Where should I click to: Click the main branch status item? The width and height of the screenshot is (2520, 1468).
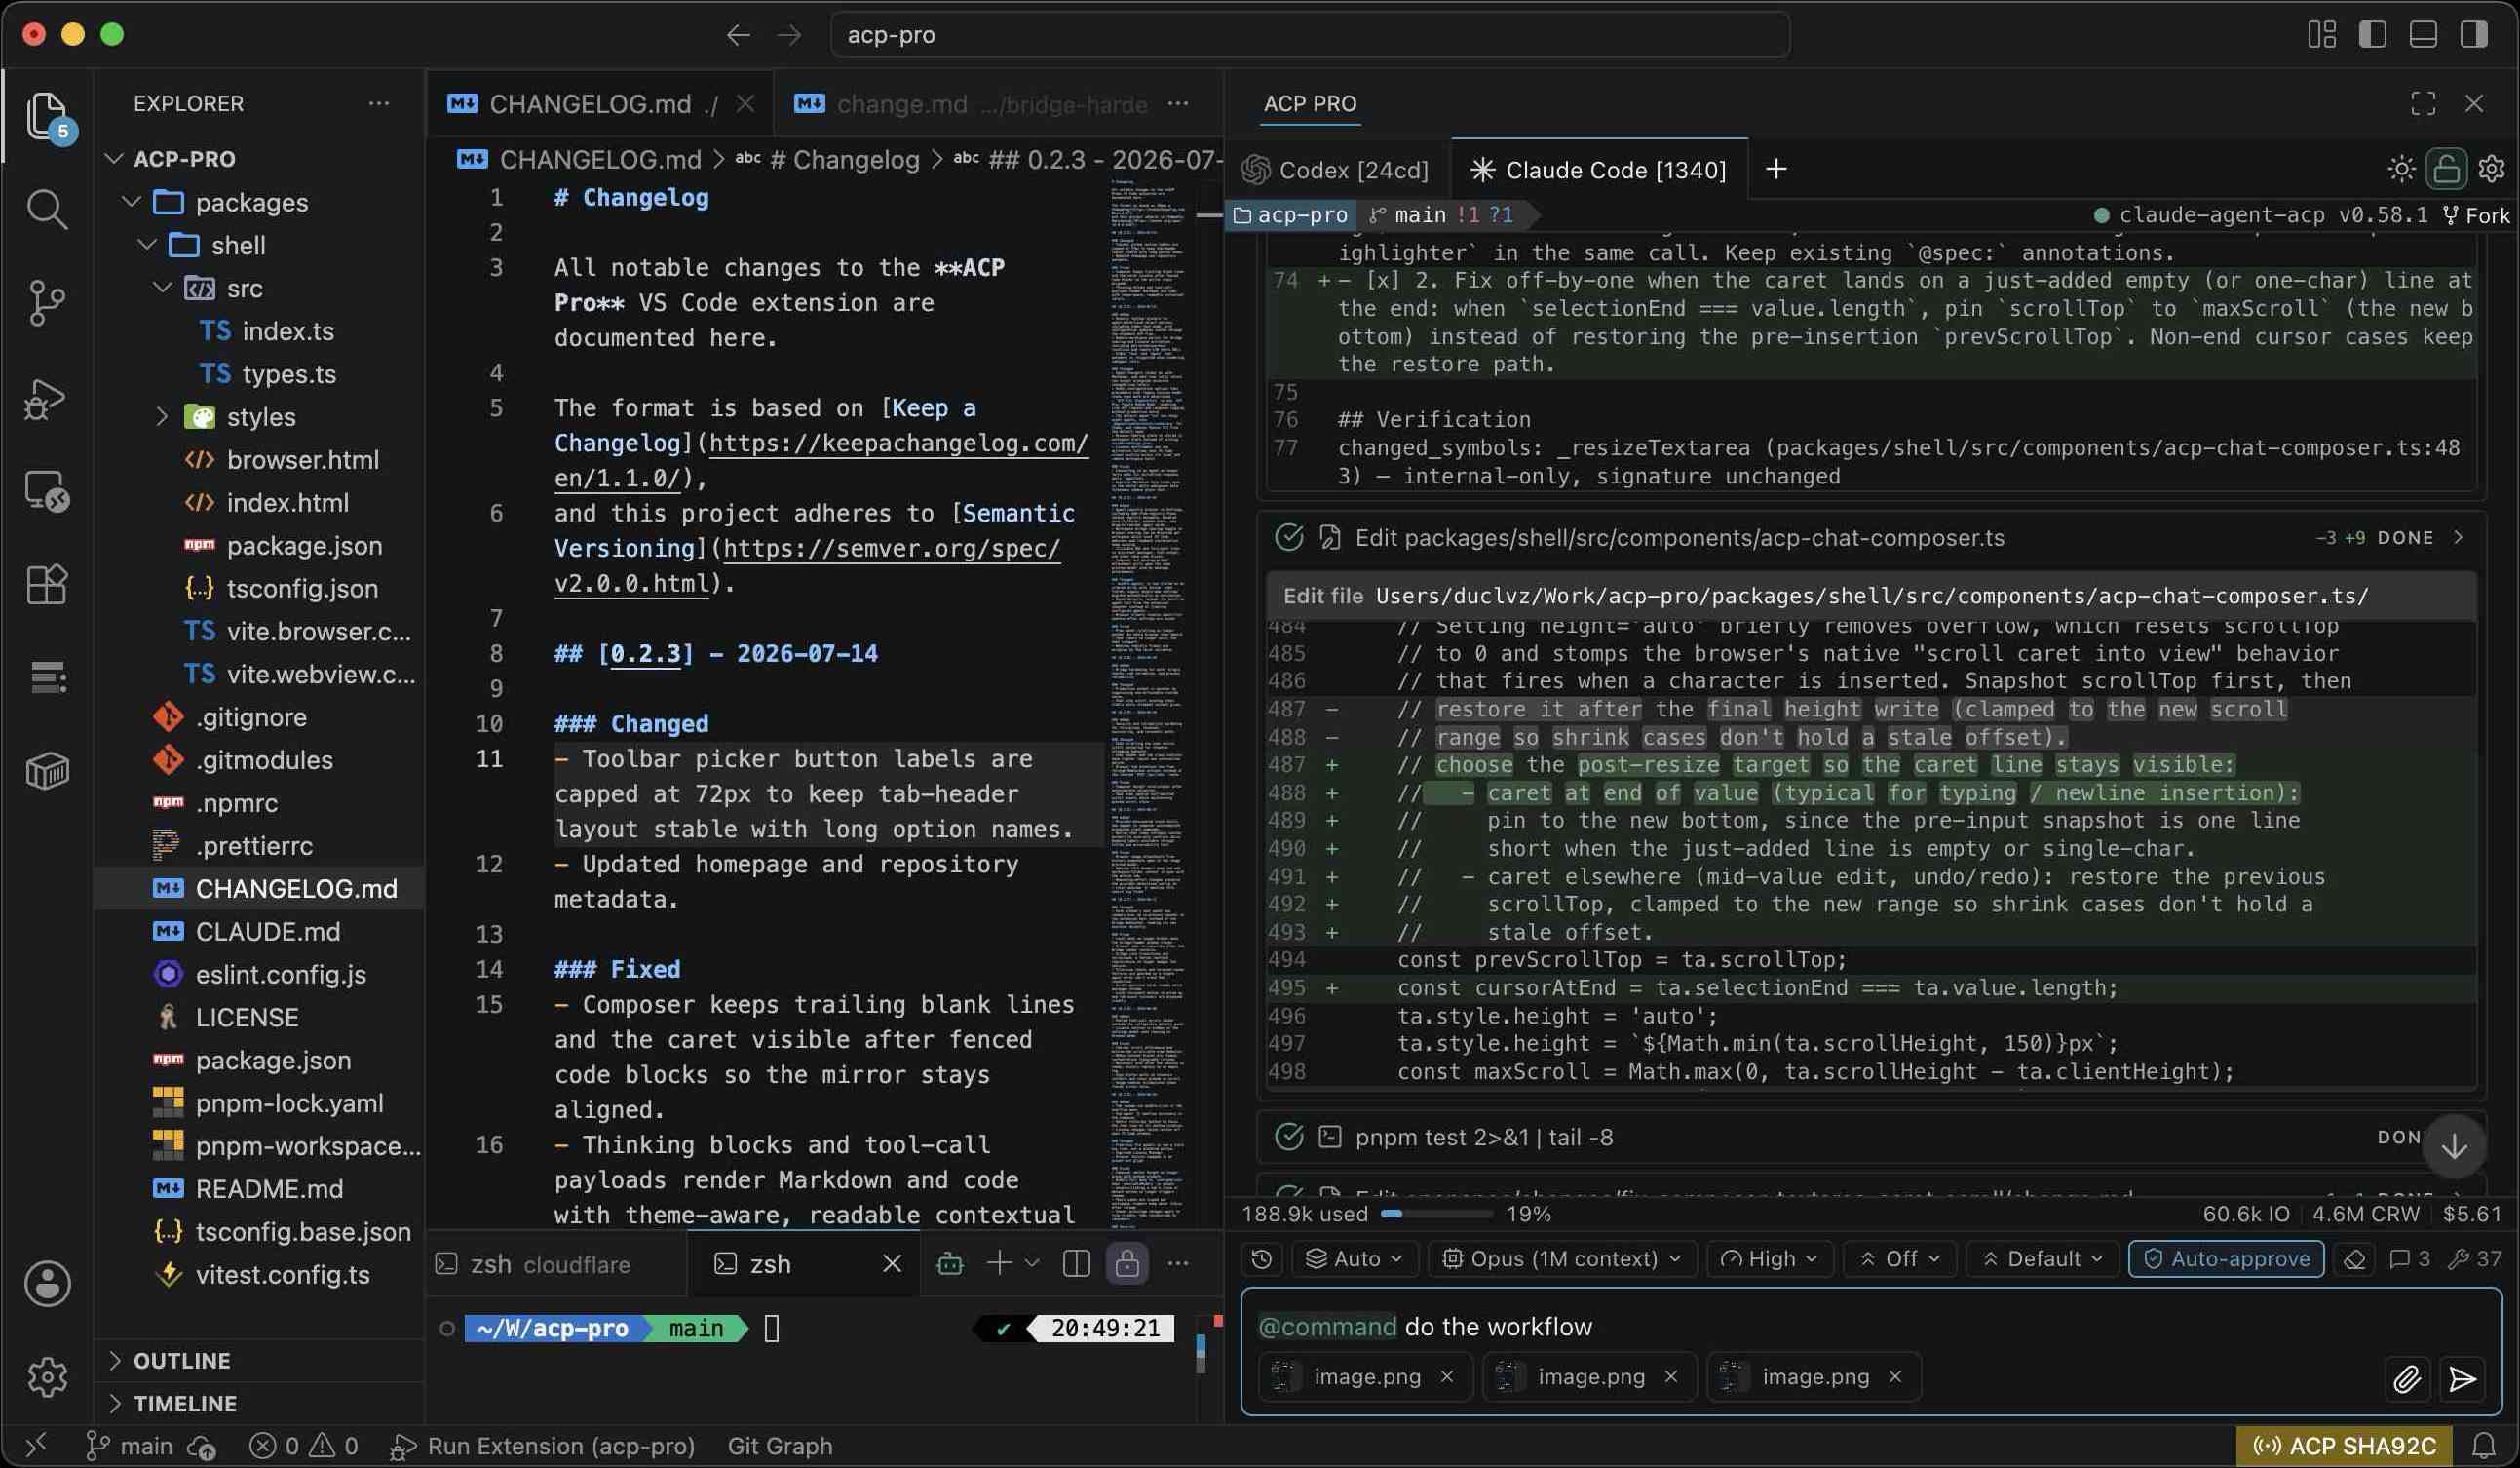point(130,1447)
